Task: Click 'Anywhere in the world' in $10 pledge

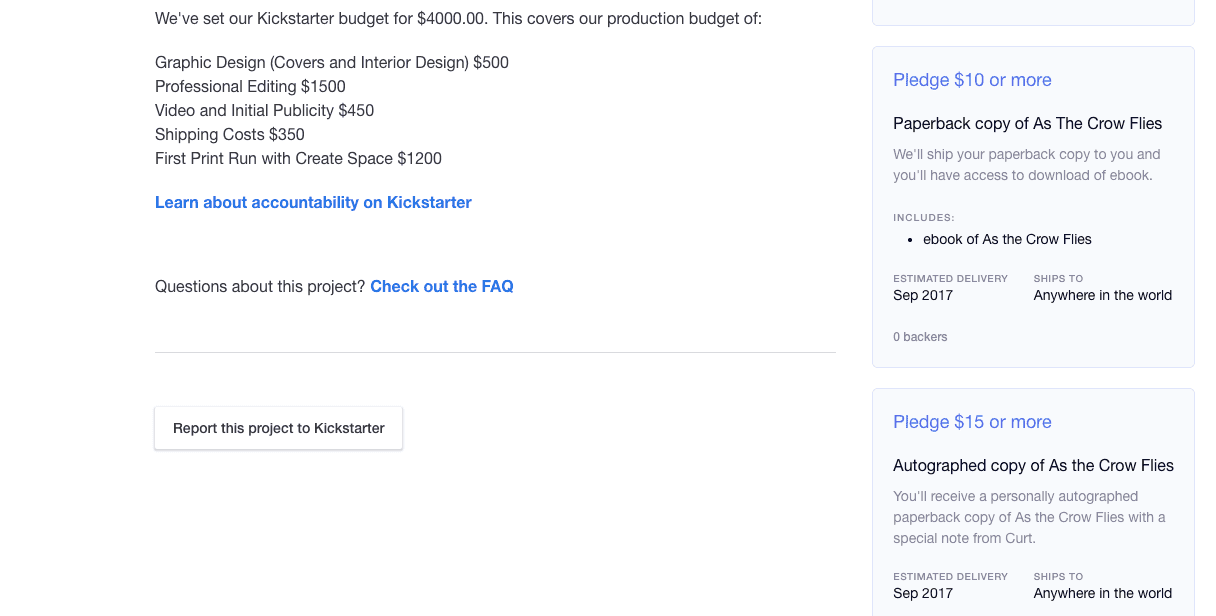Action: point(1103,295)
